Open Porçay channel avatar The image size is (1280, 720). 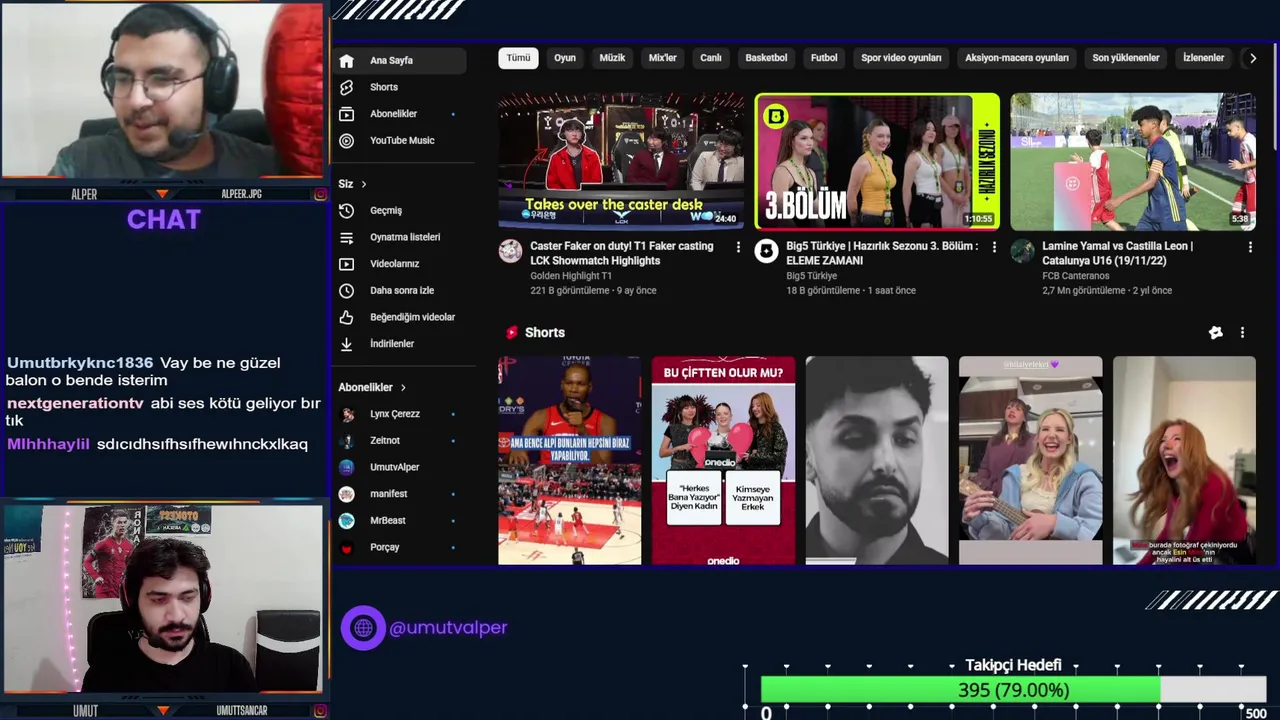point(346,548)
